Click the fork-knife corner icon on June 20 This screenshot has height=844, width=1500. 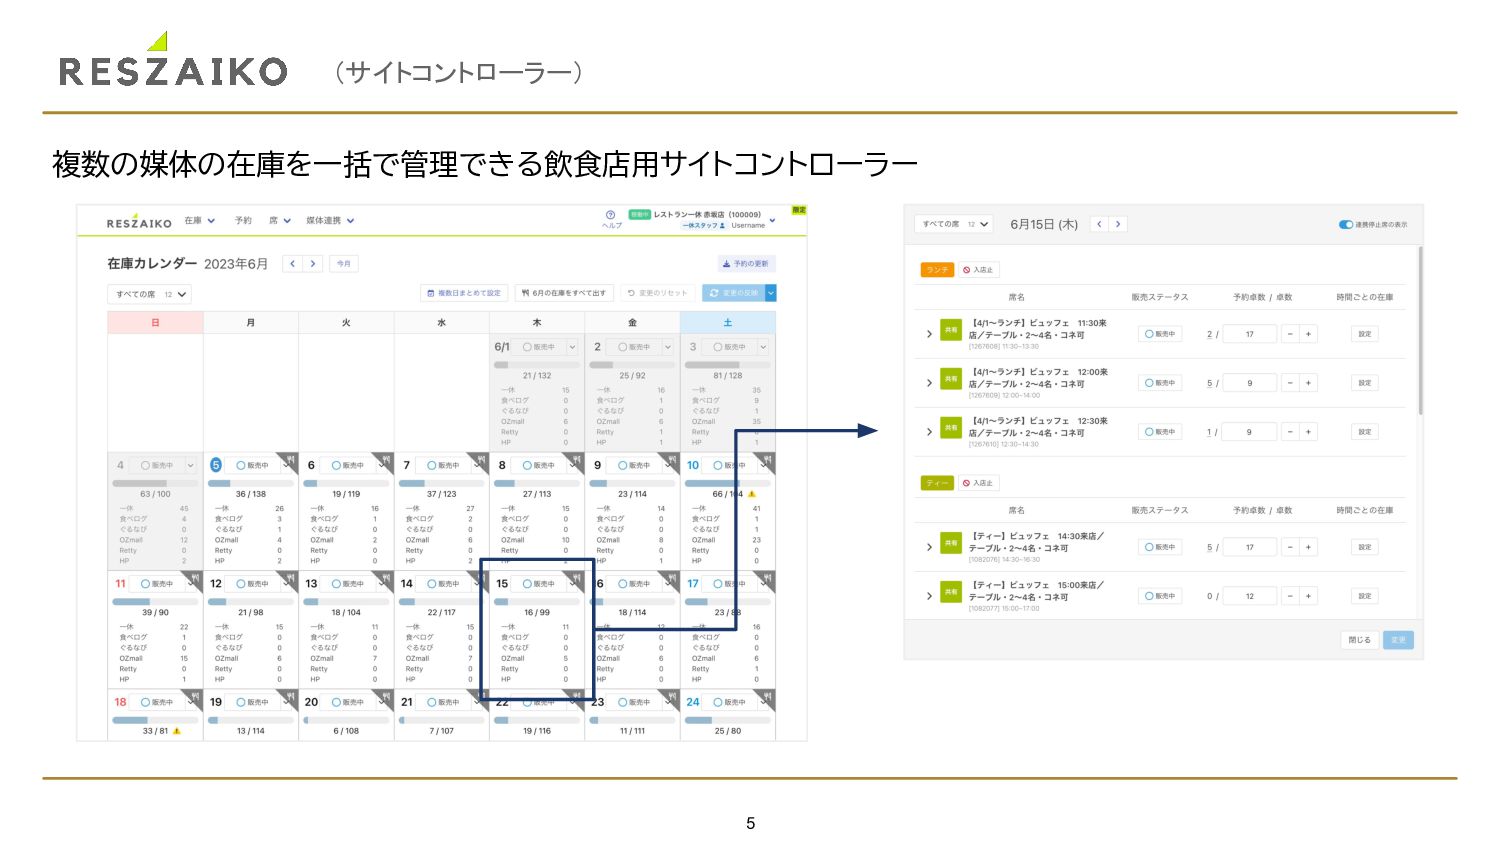click(386, 697)
